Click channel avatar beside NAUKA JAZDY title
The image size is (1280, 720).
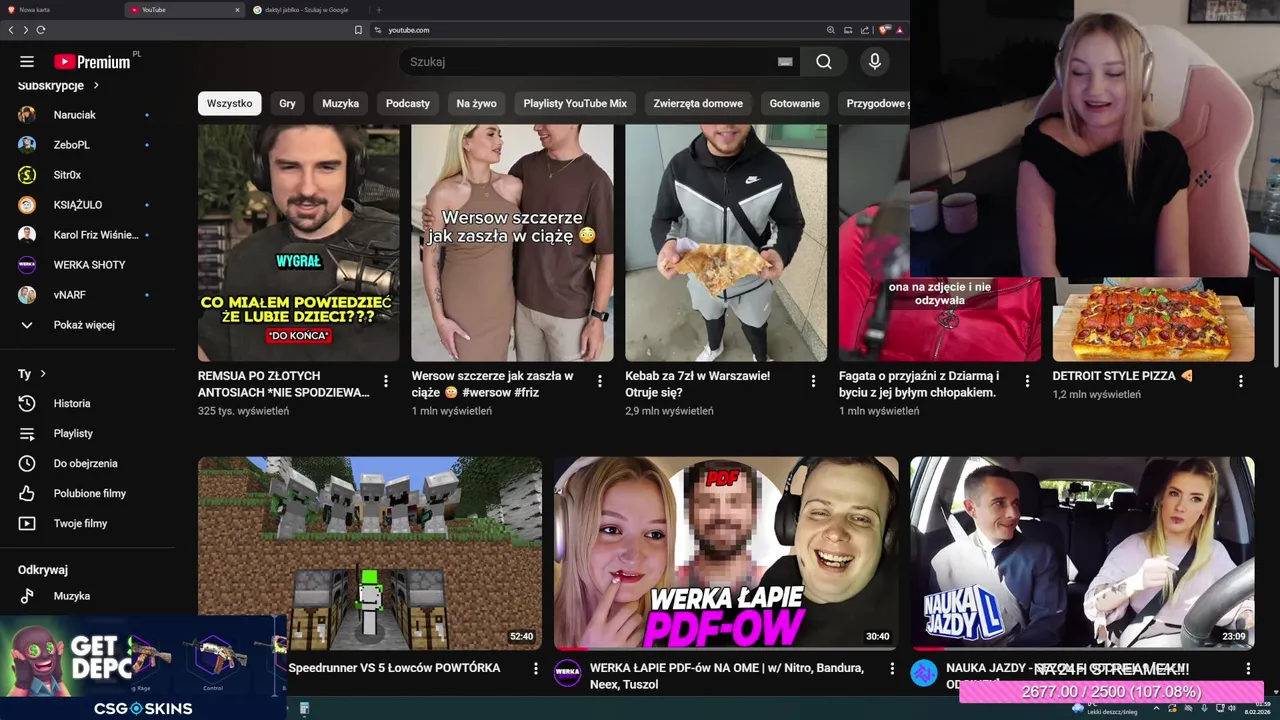924,673
